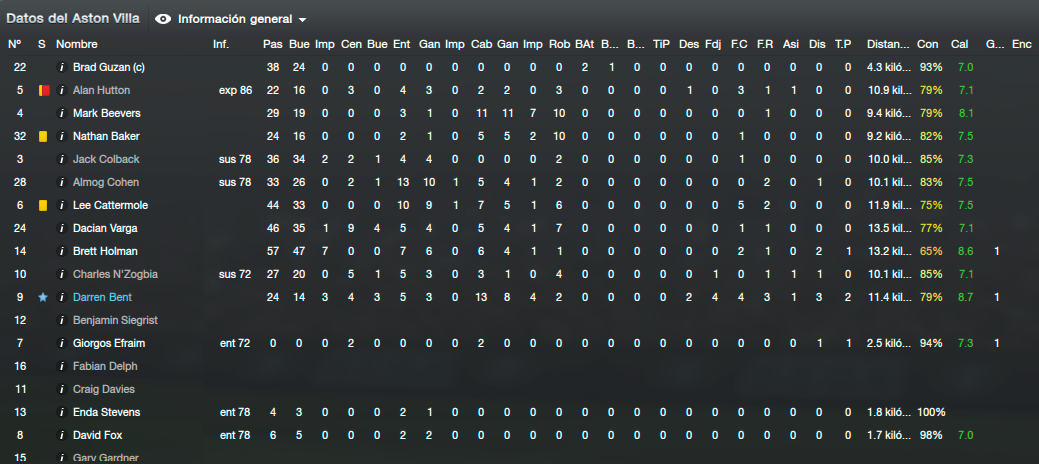Sort players by Cal rating column
1039x464 pixels.
click(959, 44)
